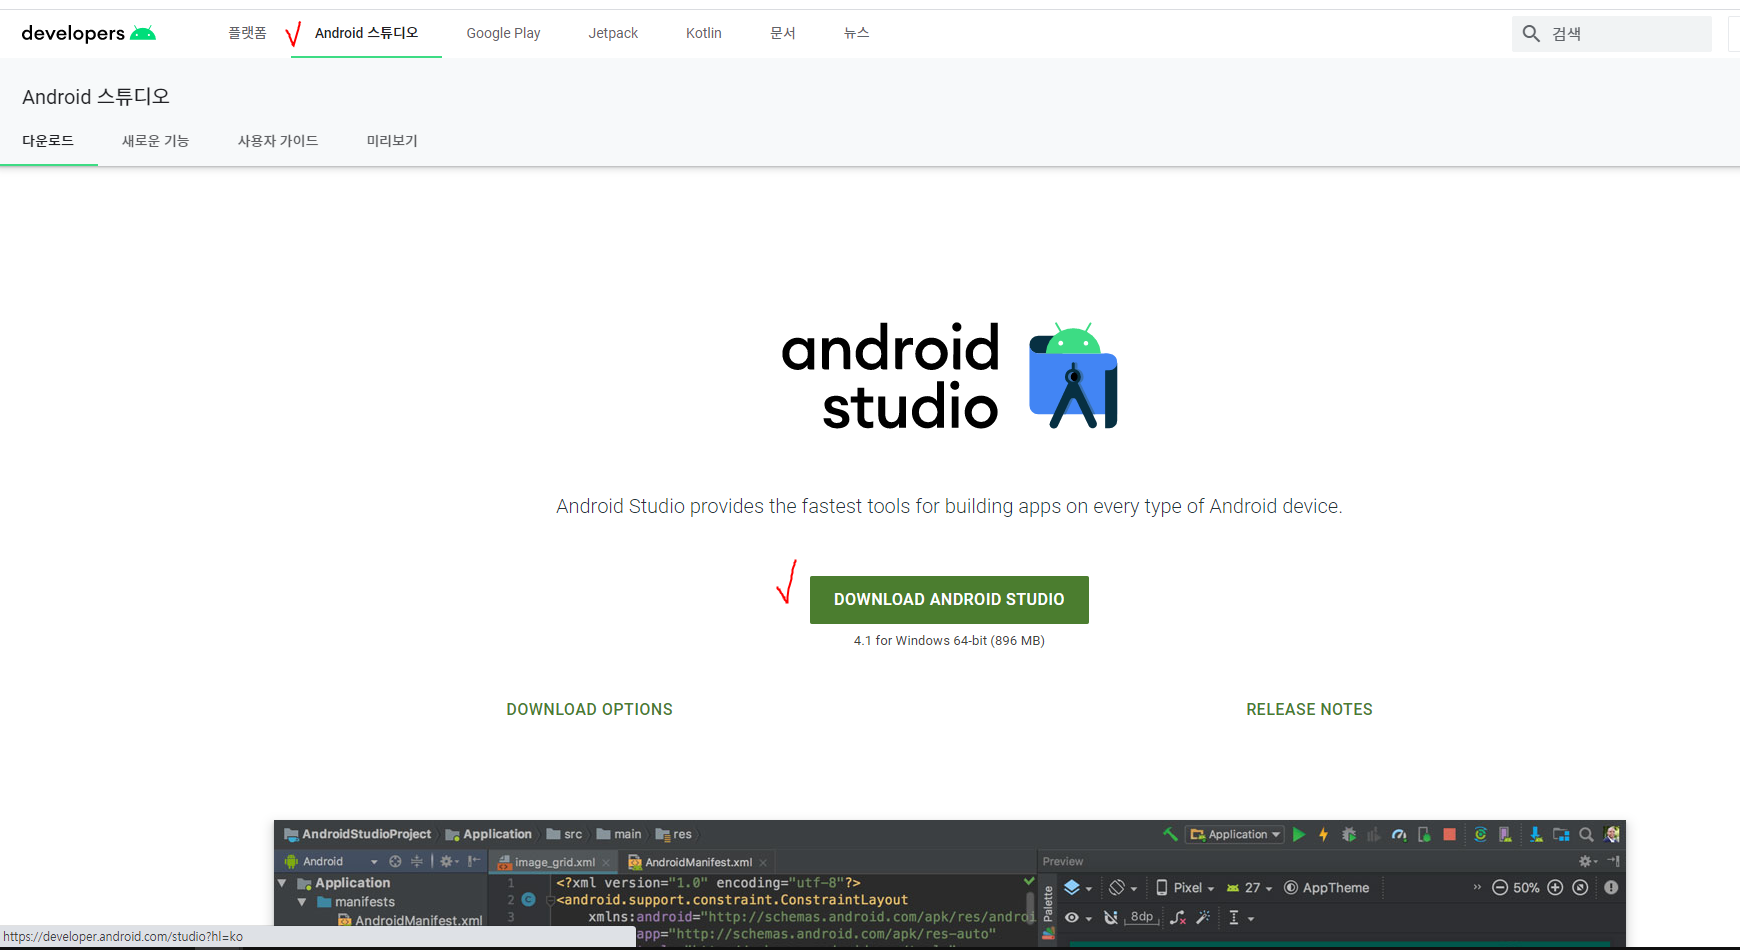
Task: Click the search magnifier icon
Action: coord(1531,34)
